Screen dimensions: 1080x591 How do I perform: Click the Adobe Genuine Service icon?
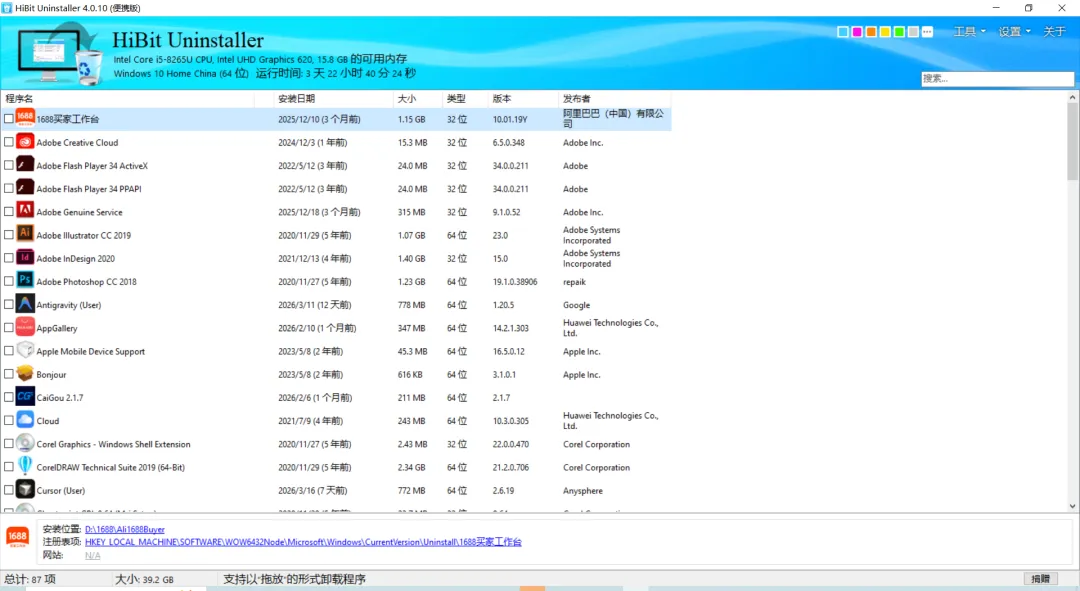tap(25, 211)
